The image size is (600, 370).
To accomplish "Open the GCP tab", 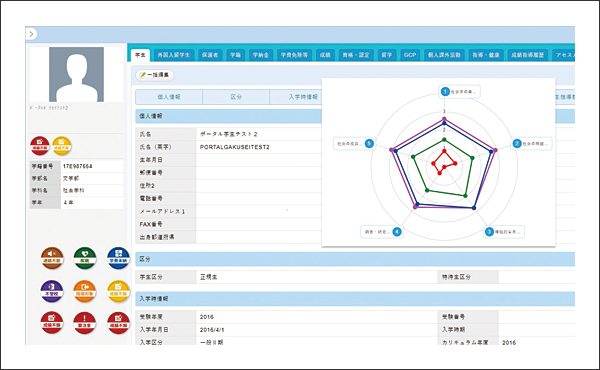I will point(410,55).
